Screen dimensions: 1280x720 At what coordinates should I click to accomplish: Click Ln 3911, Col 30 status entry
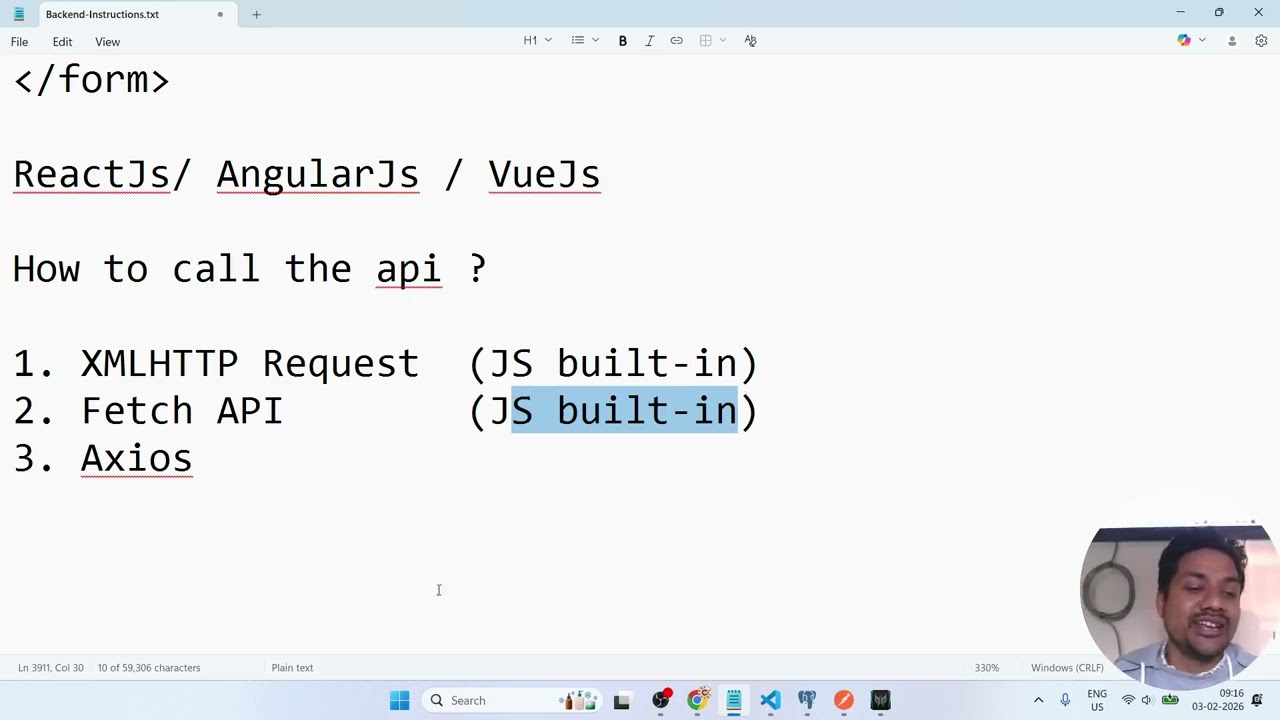pos(51,668)
